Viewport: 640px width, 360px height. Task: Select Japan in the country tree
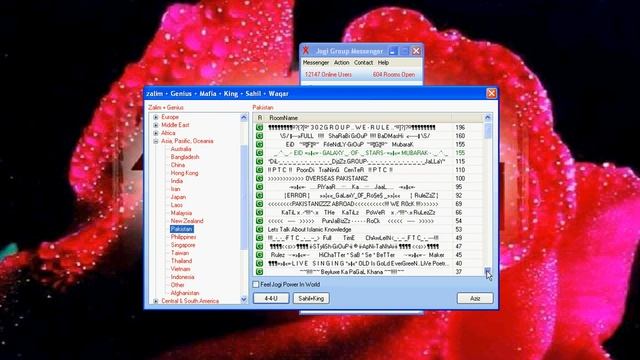pos(178,197)
